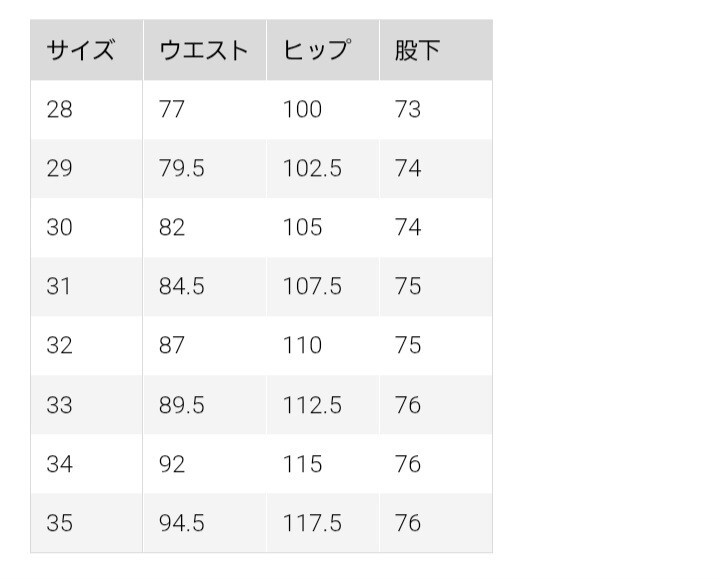The height and width of the screenshot is (579, 720).
Task: Click the 股下 column header
Action: [417, 51]
